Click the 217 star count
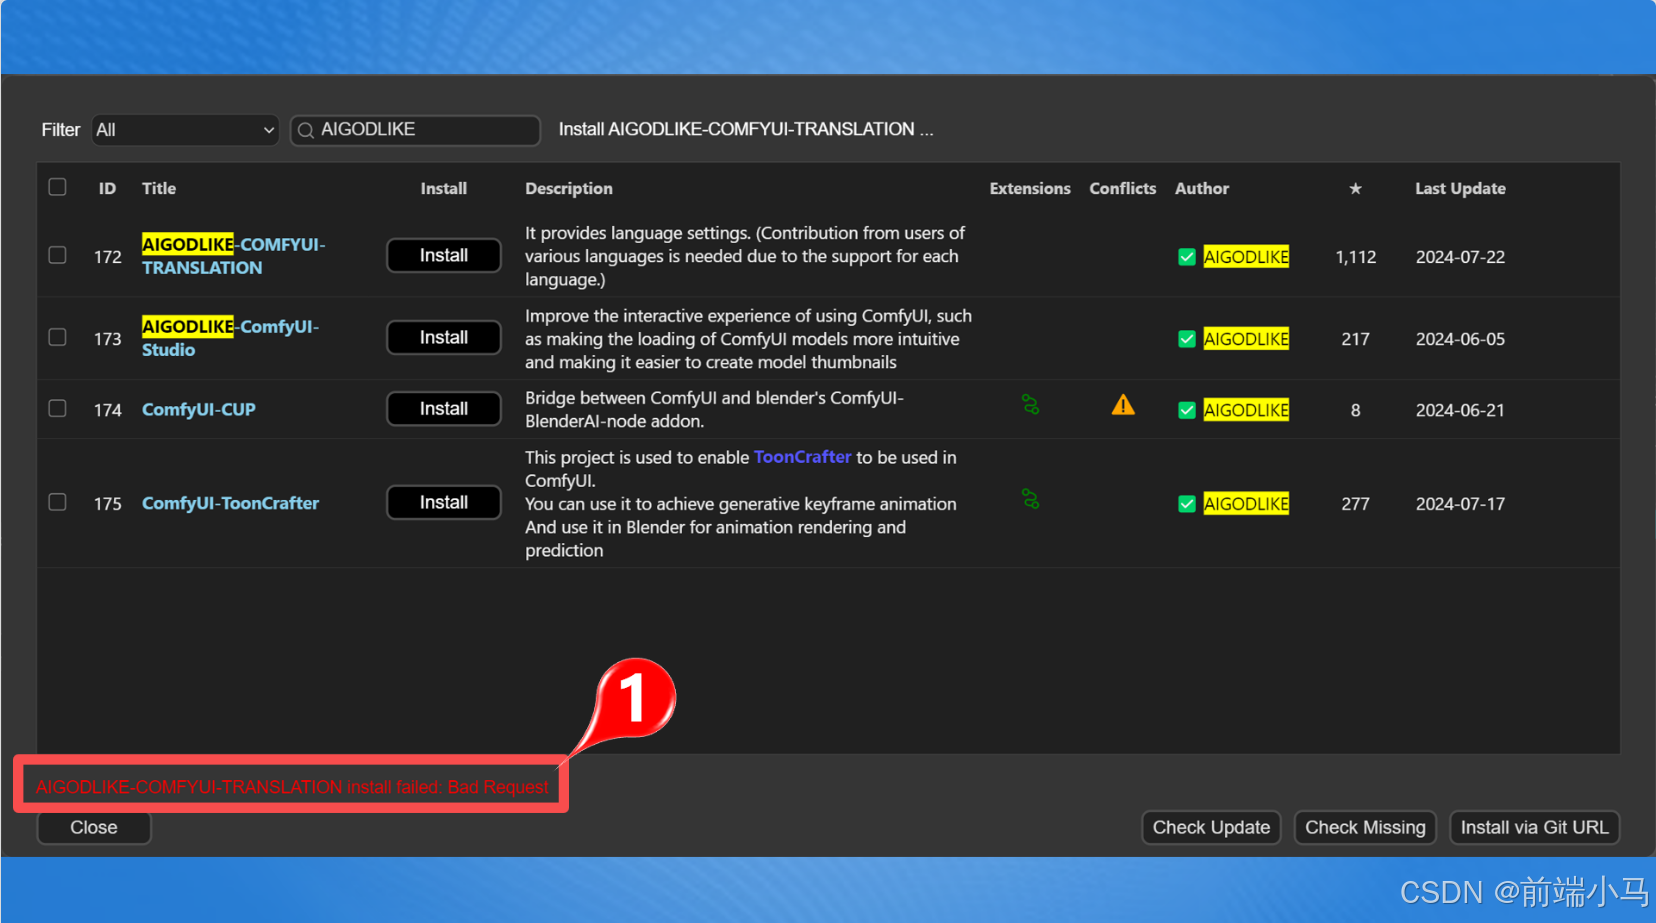 (x=1355, y=339)
